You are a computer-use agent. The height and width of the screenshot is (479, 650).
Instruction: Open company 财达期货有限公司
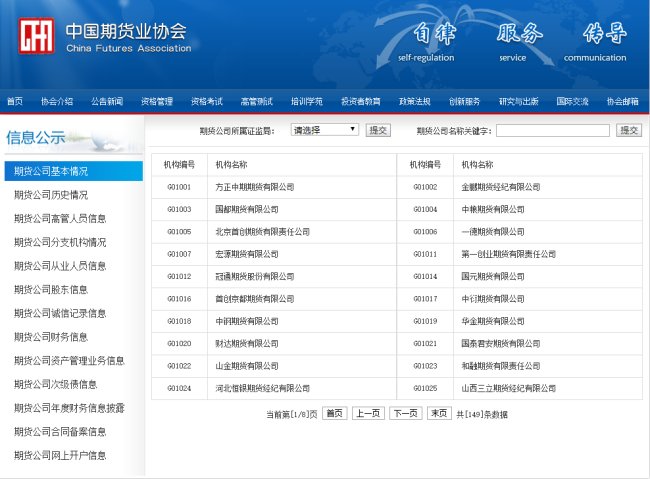click(247, 344)
